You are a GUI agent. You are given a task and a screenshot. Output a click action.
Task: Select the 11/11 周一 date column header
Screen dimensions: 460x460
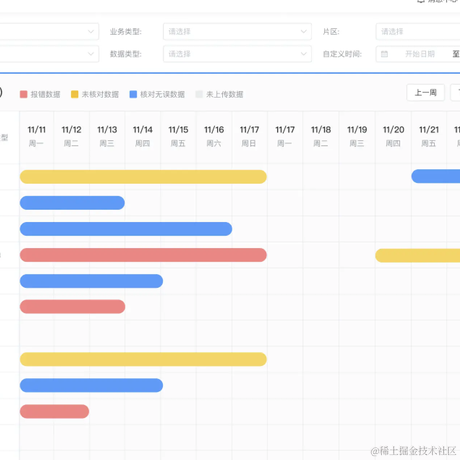pyautogui.click(x=36, y=136)
